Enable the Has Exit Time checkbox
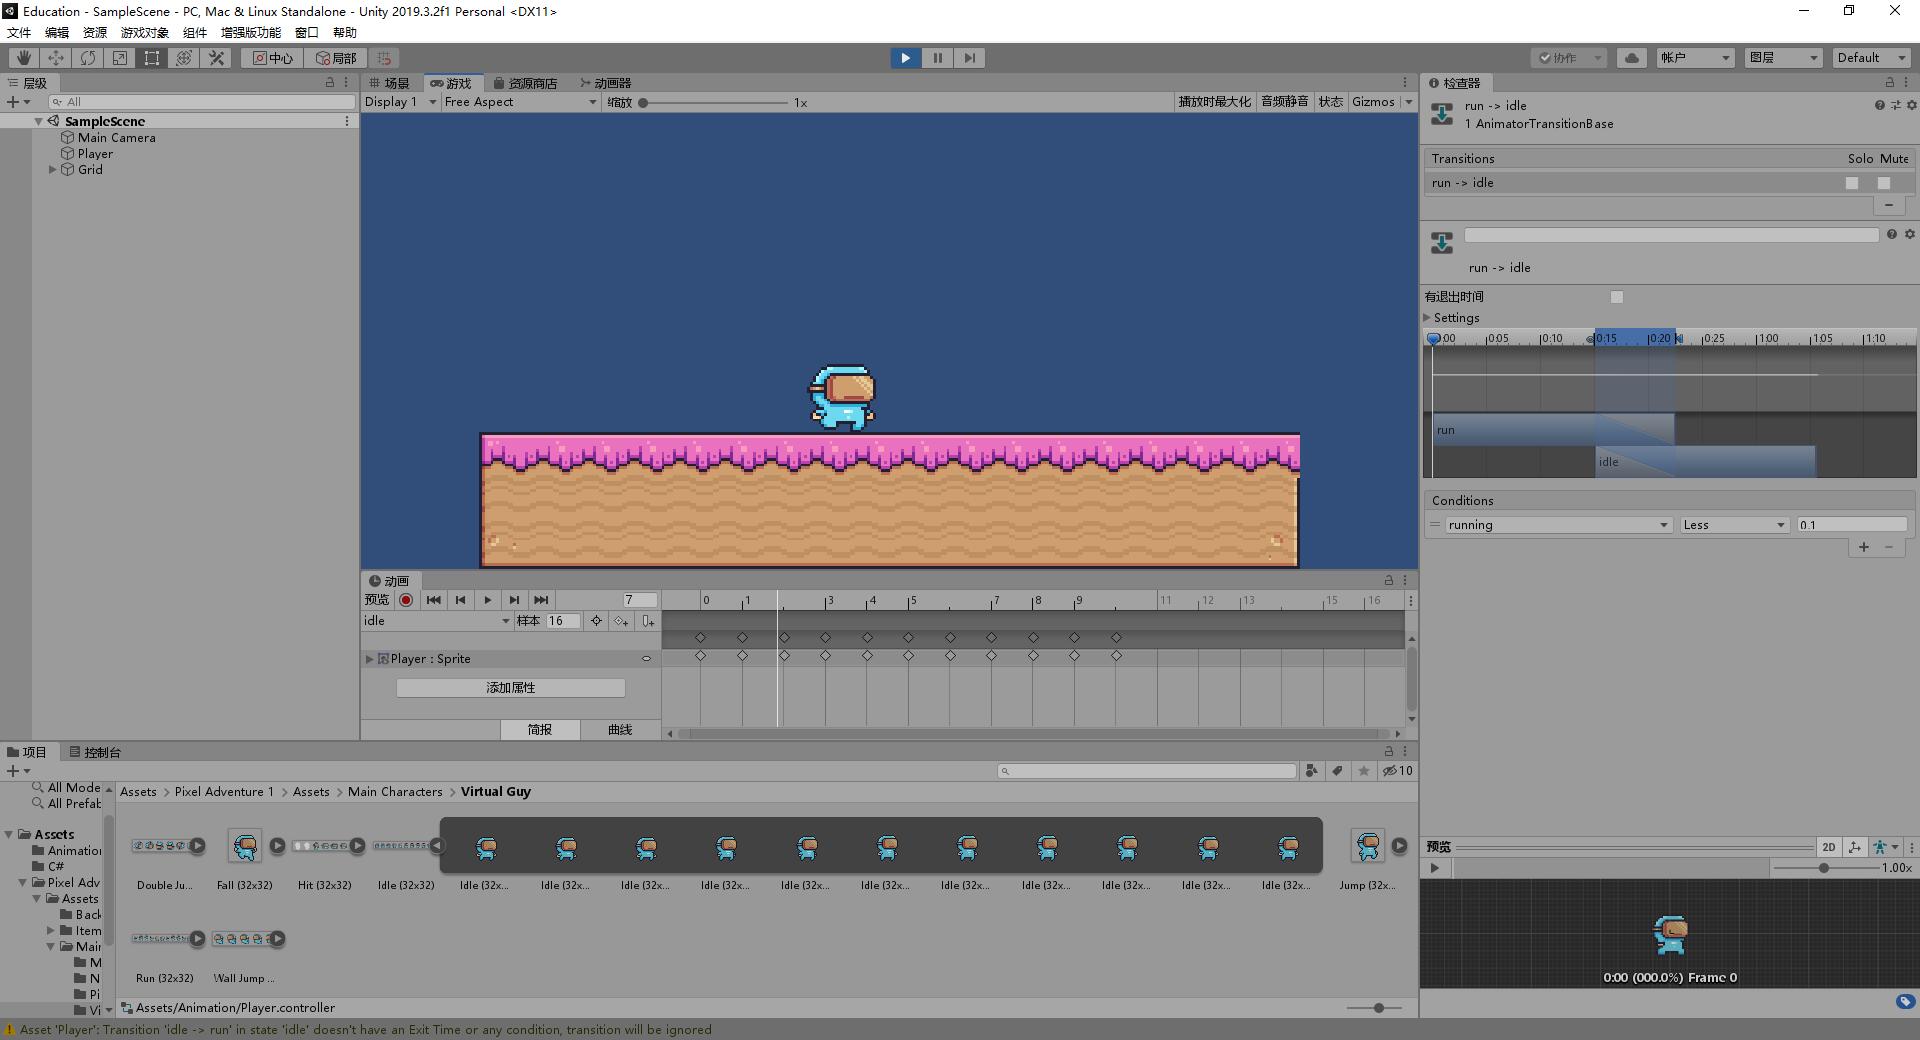The width and height of the screenshot is (1920, 1040). pyautogui.click(x=1617, y=297)
